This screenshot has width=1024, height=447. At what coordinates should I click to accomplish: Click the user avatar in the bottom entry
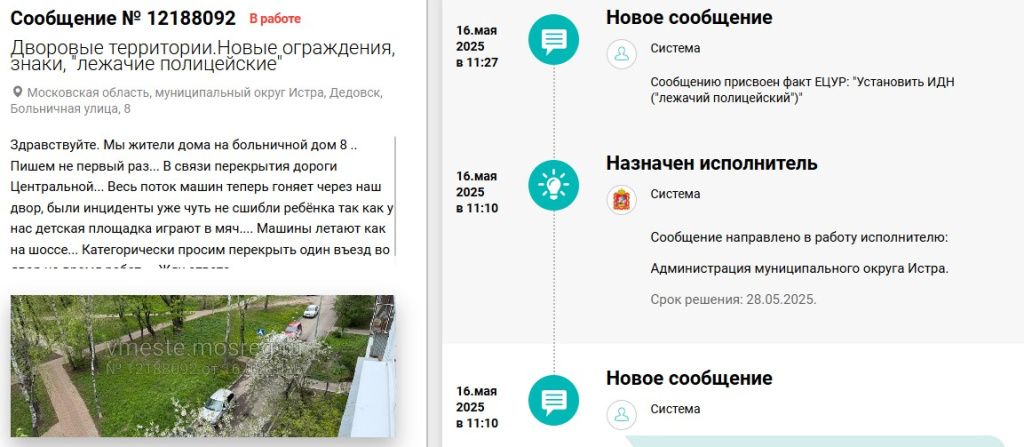pos(622,414)
